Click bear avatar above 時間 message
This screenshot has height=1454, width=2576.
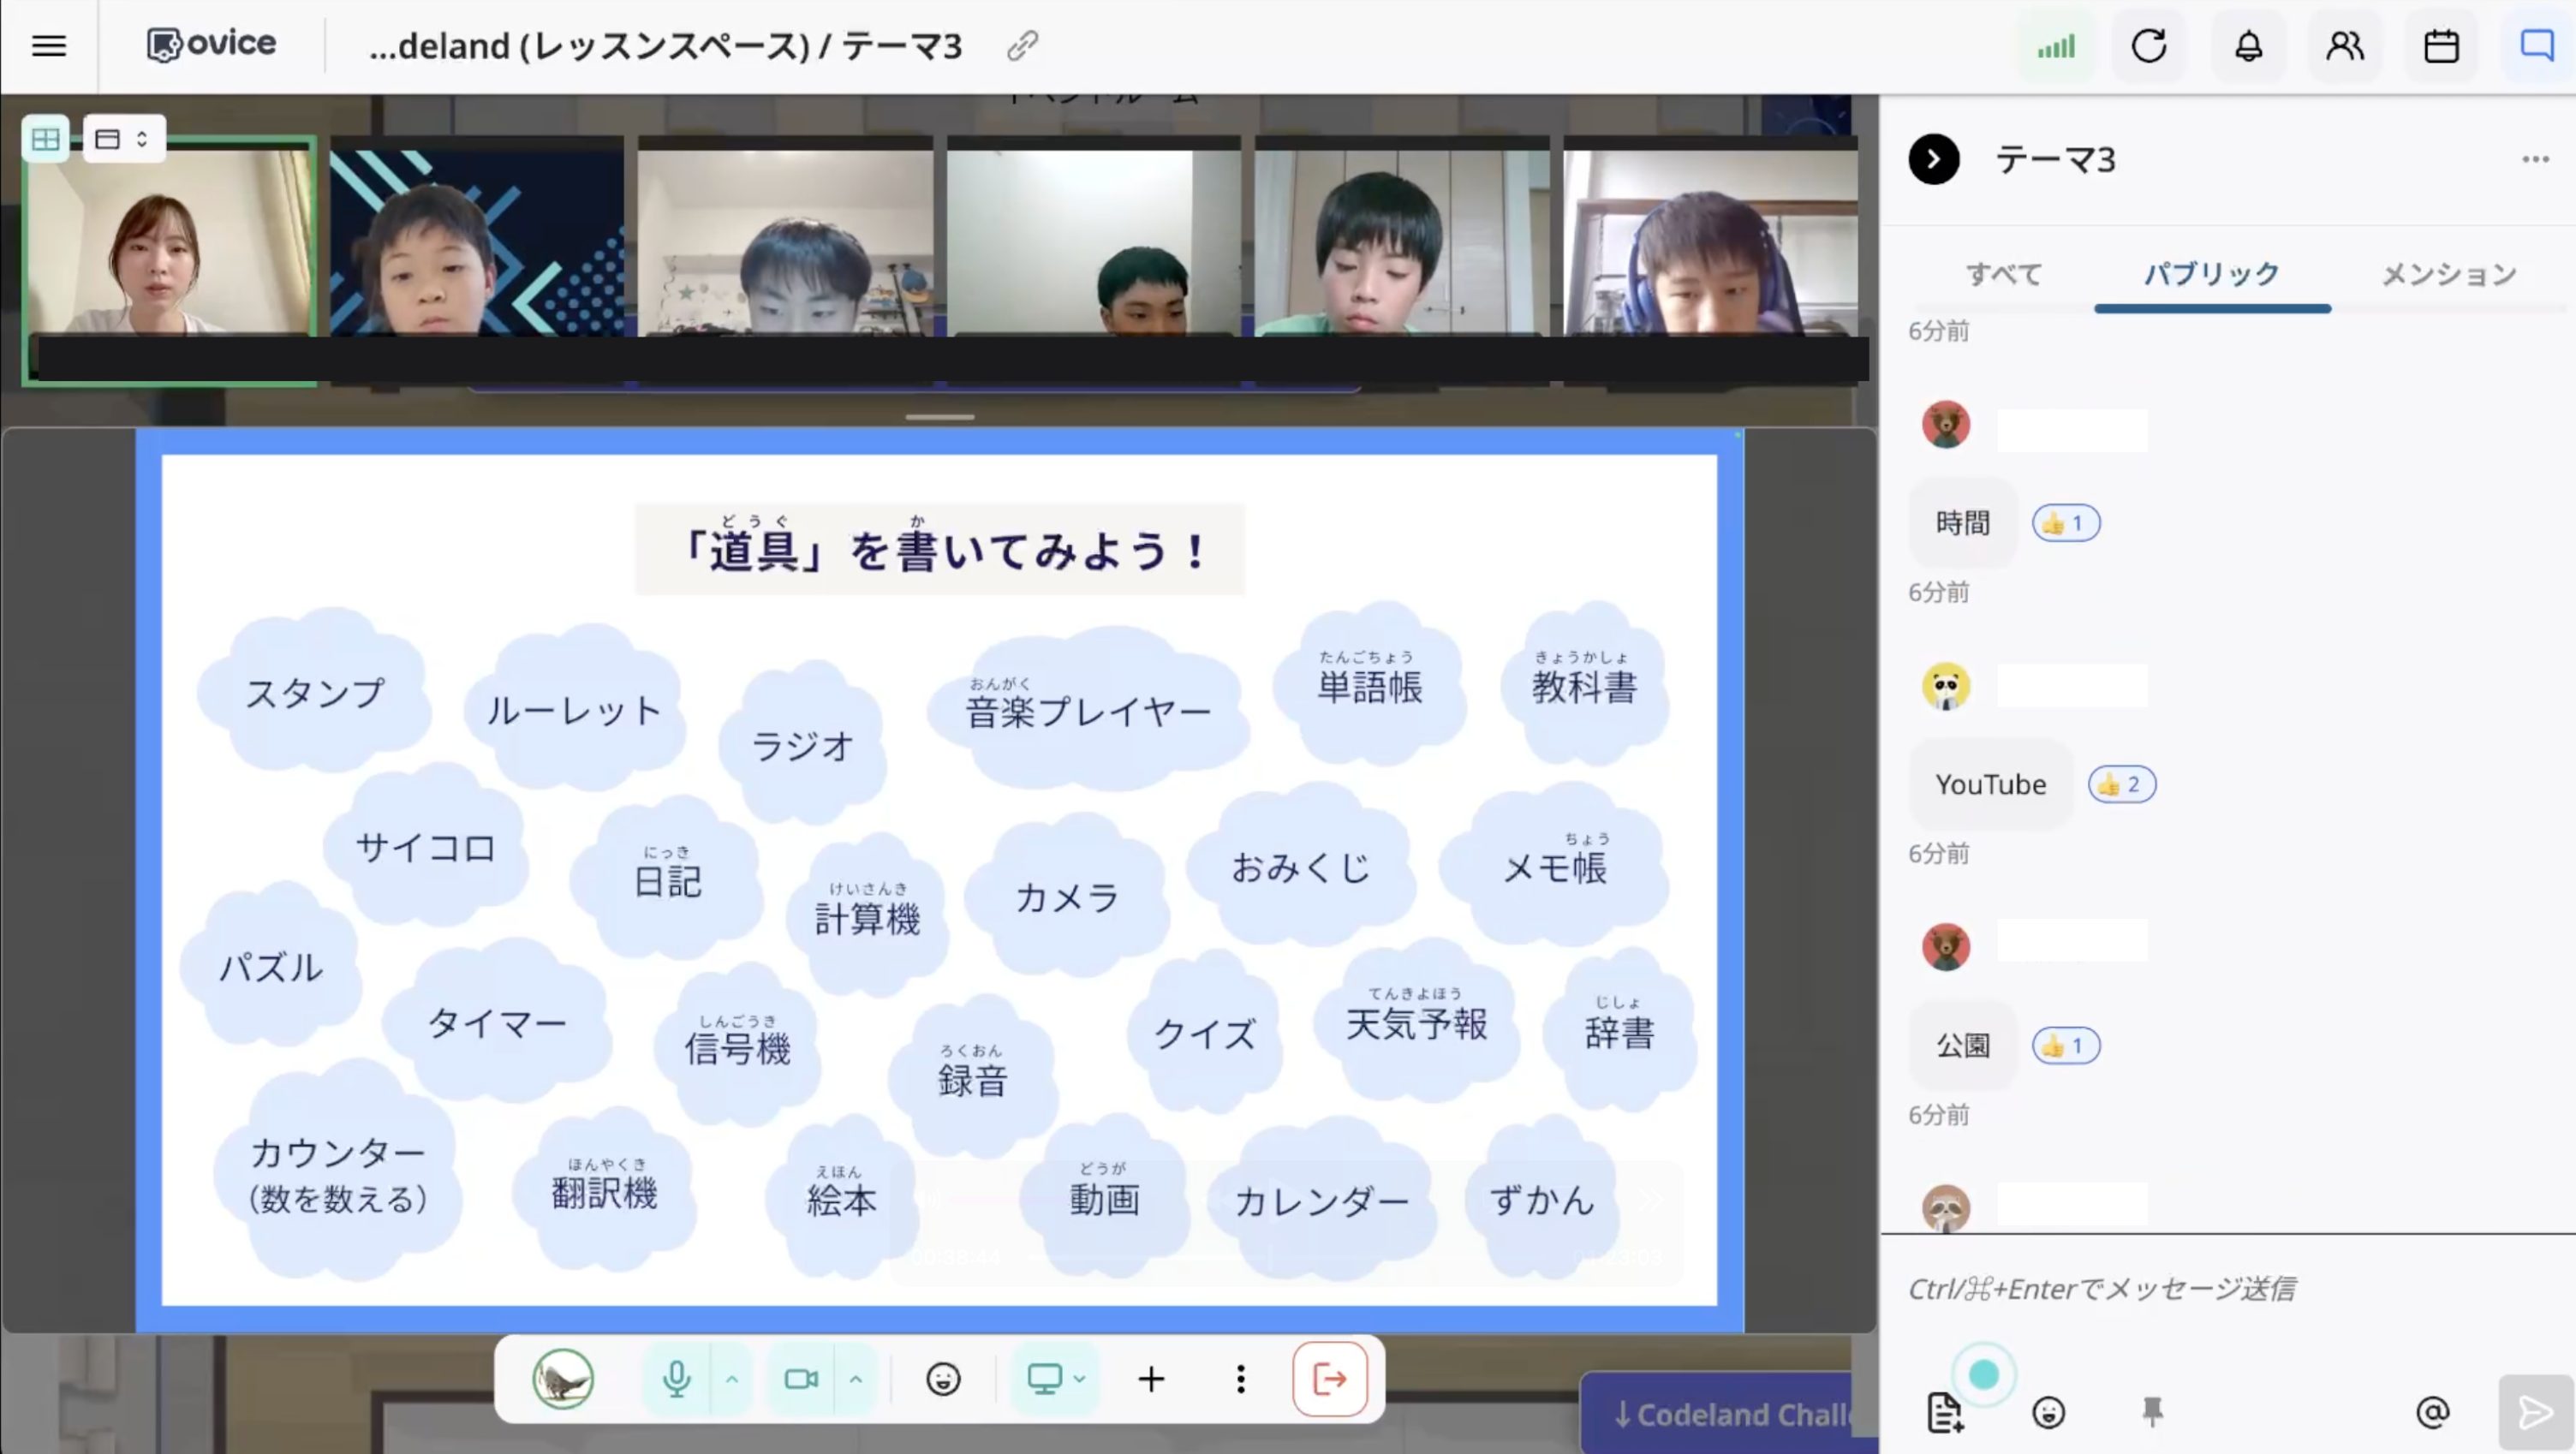coord(1946,425)
